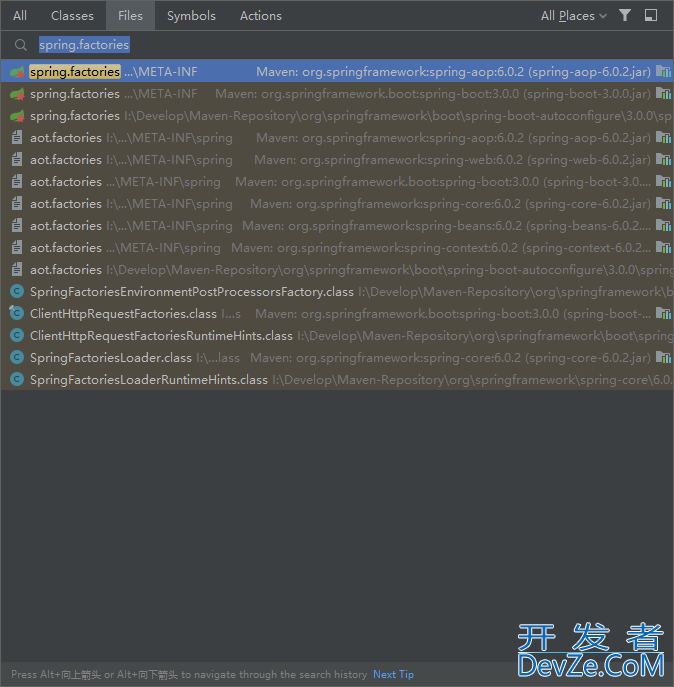Select aot.factories from spring-context-6.0.2 entry

pyautogui.click(x=337, y=248)
